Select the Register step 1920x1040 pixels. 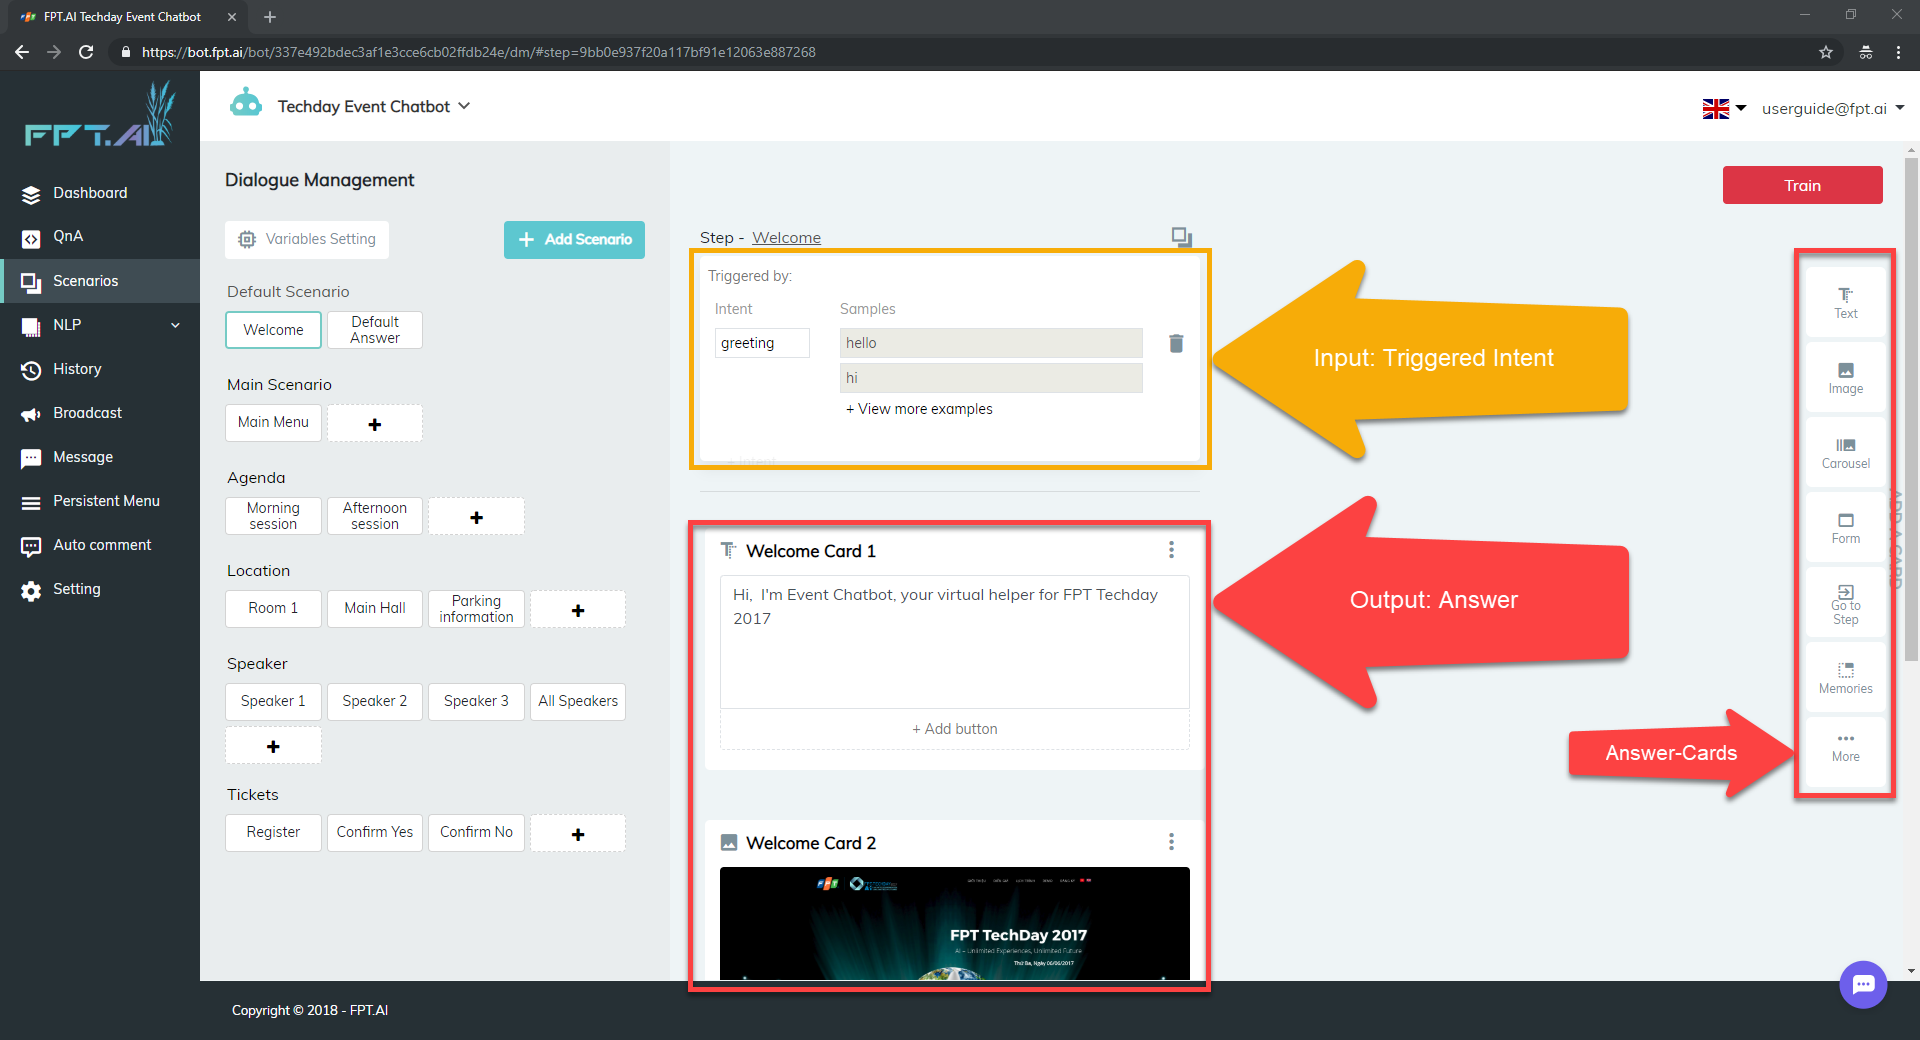(273, 833)
